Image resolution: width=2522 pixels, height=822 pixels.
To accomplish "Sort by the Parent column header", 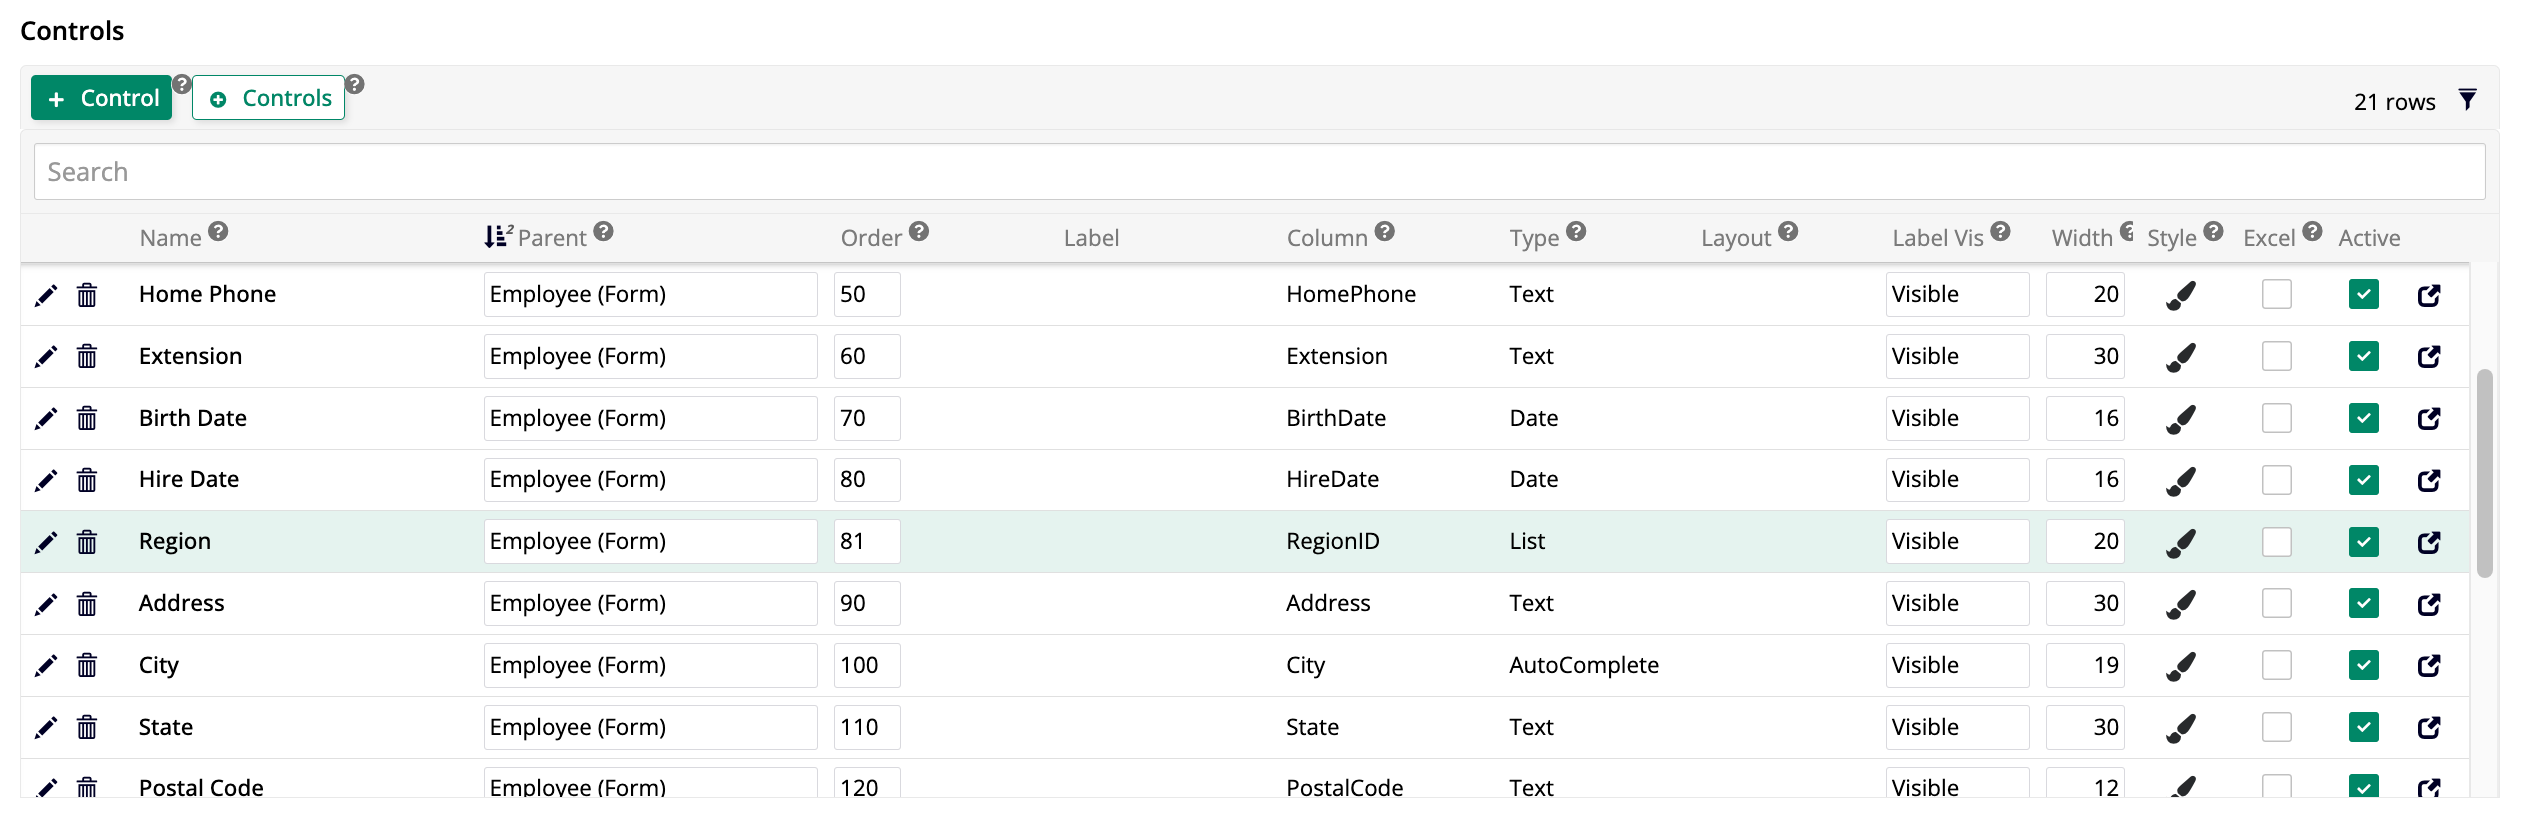I will point(551,238).
